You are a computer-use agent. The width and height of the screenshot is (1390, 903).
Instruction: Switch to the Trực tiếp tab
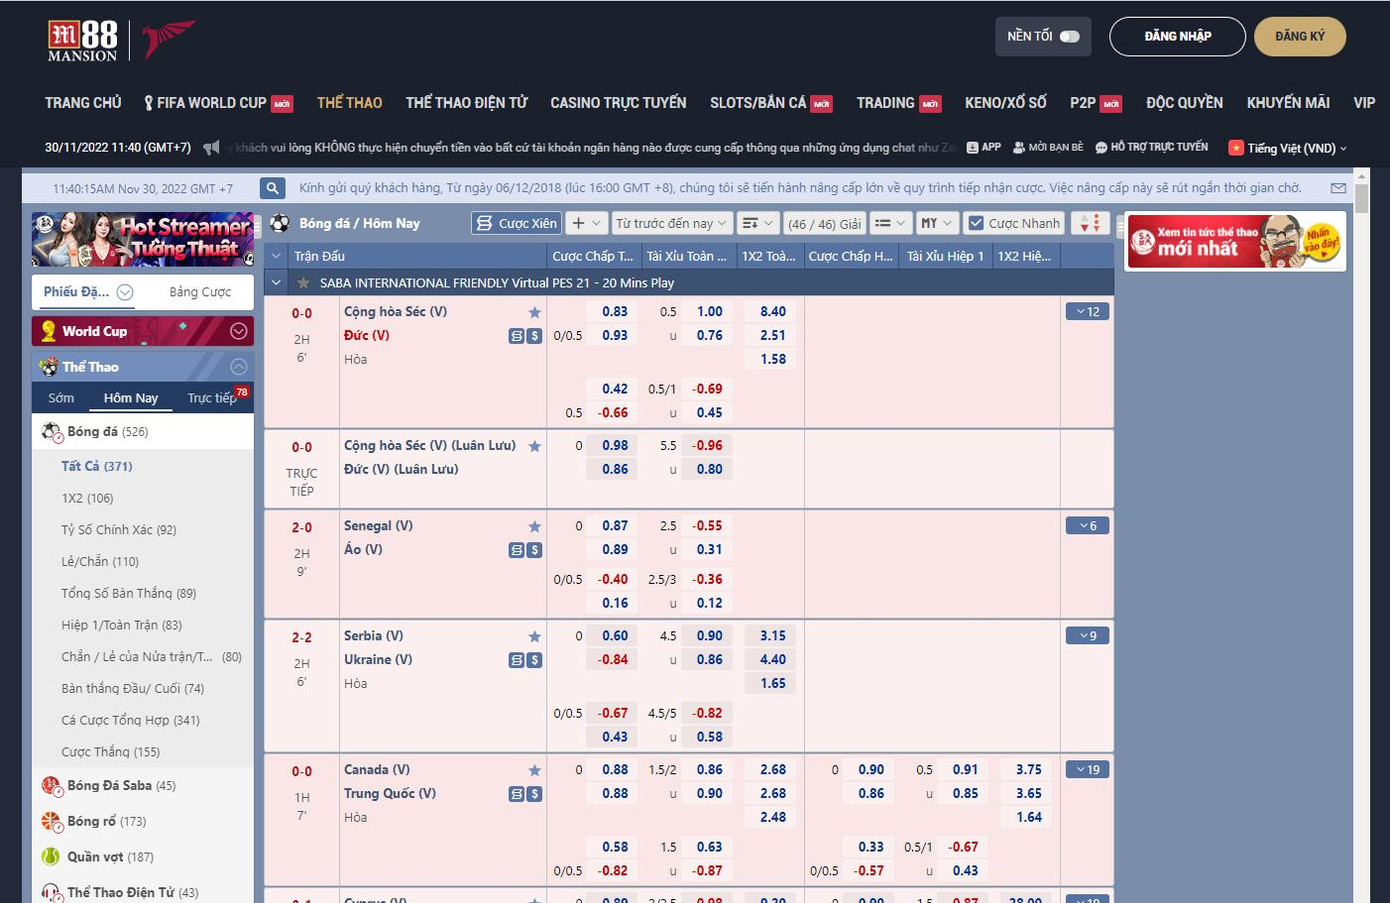click(212, 398)
